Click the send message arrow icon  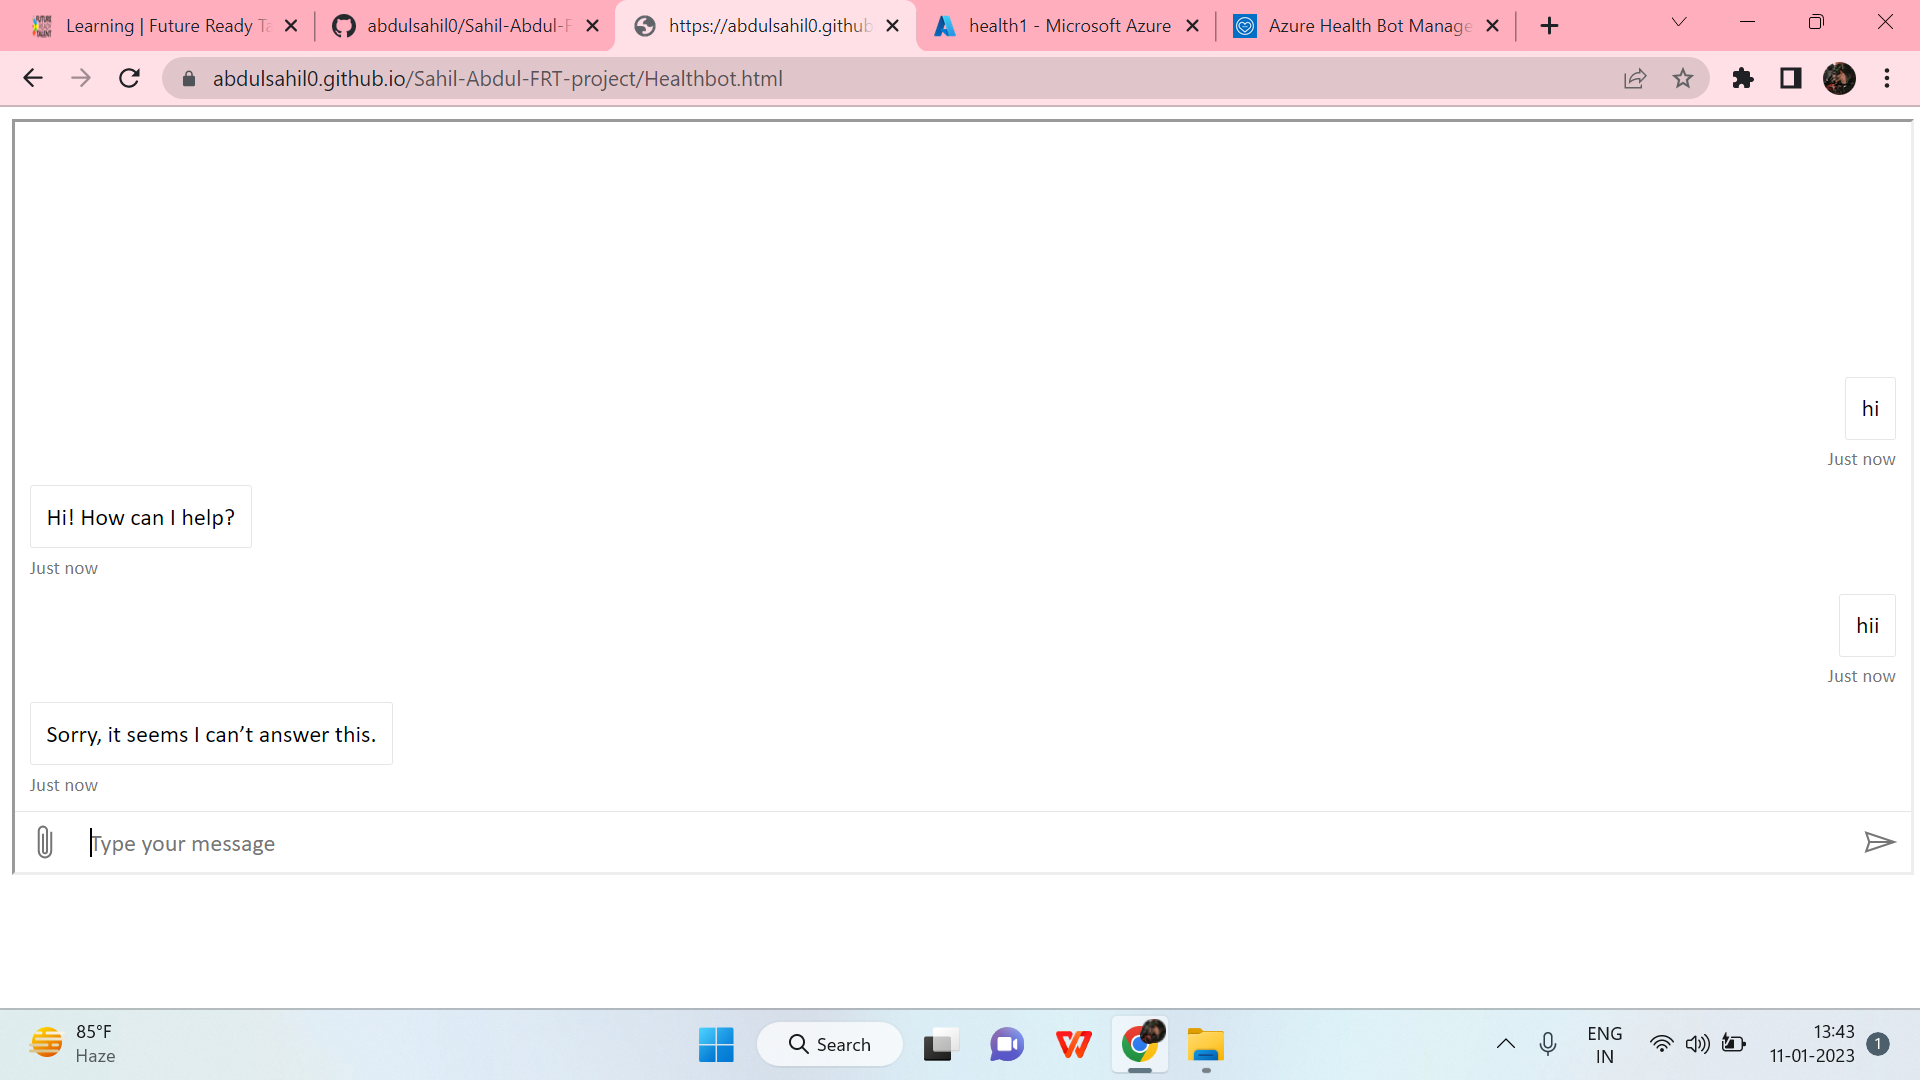tap(1881, 842)
